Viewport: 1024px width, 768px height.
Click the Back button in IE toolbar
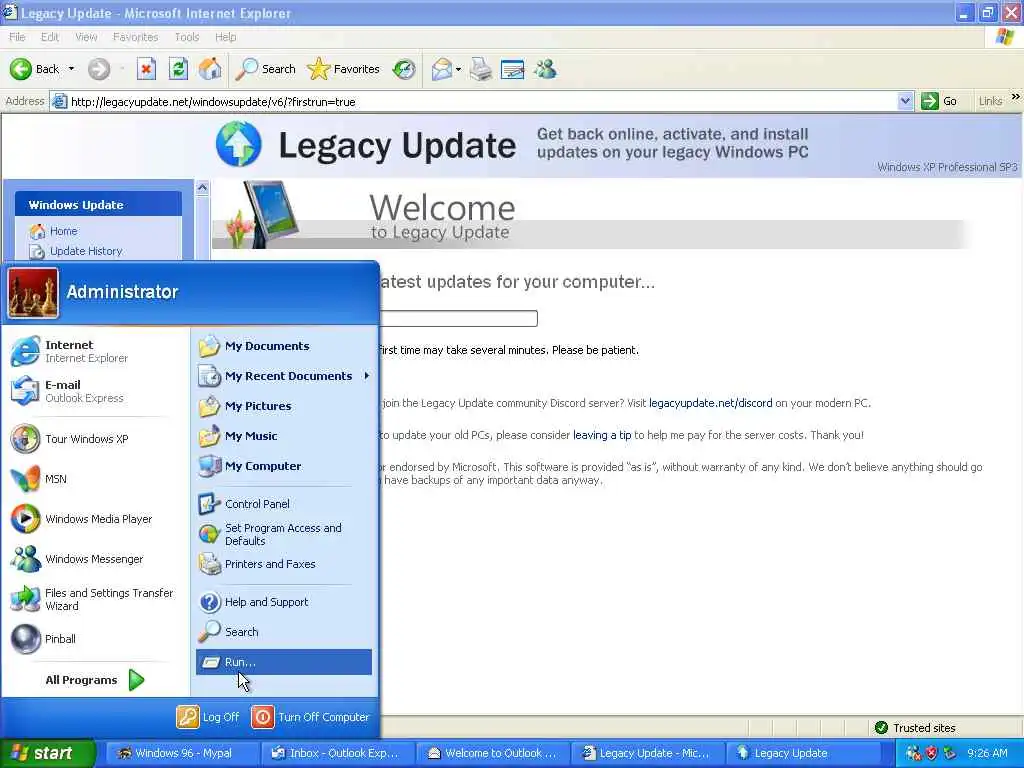click(34, 69)
